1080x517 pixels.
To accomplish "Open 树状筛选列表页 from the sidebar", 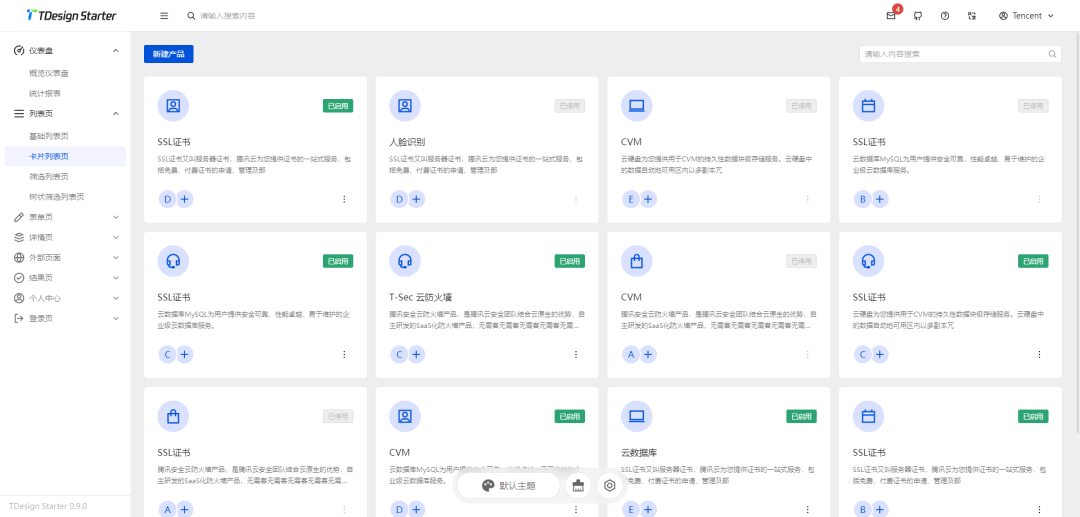I will pyautogui.click(x=57, y=197).
